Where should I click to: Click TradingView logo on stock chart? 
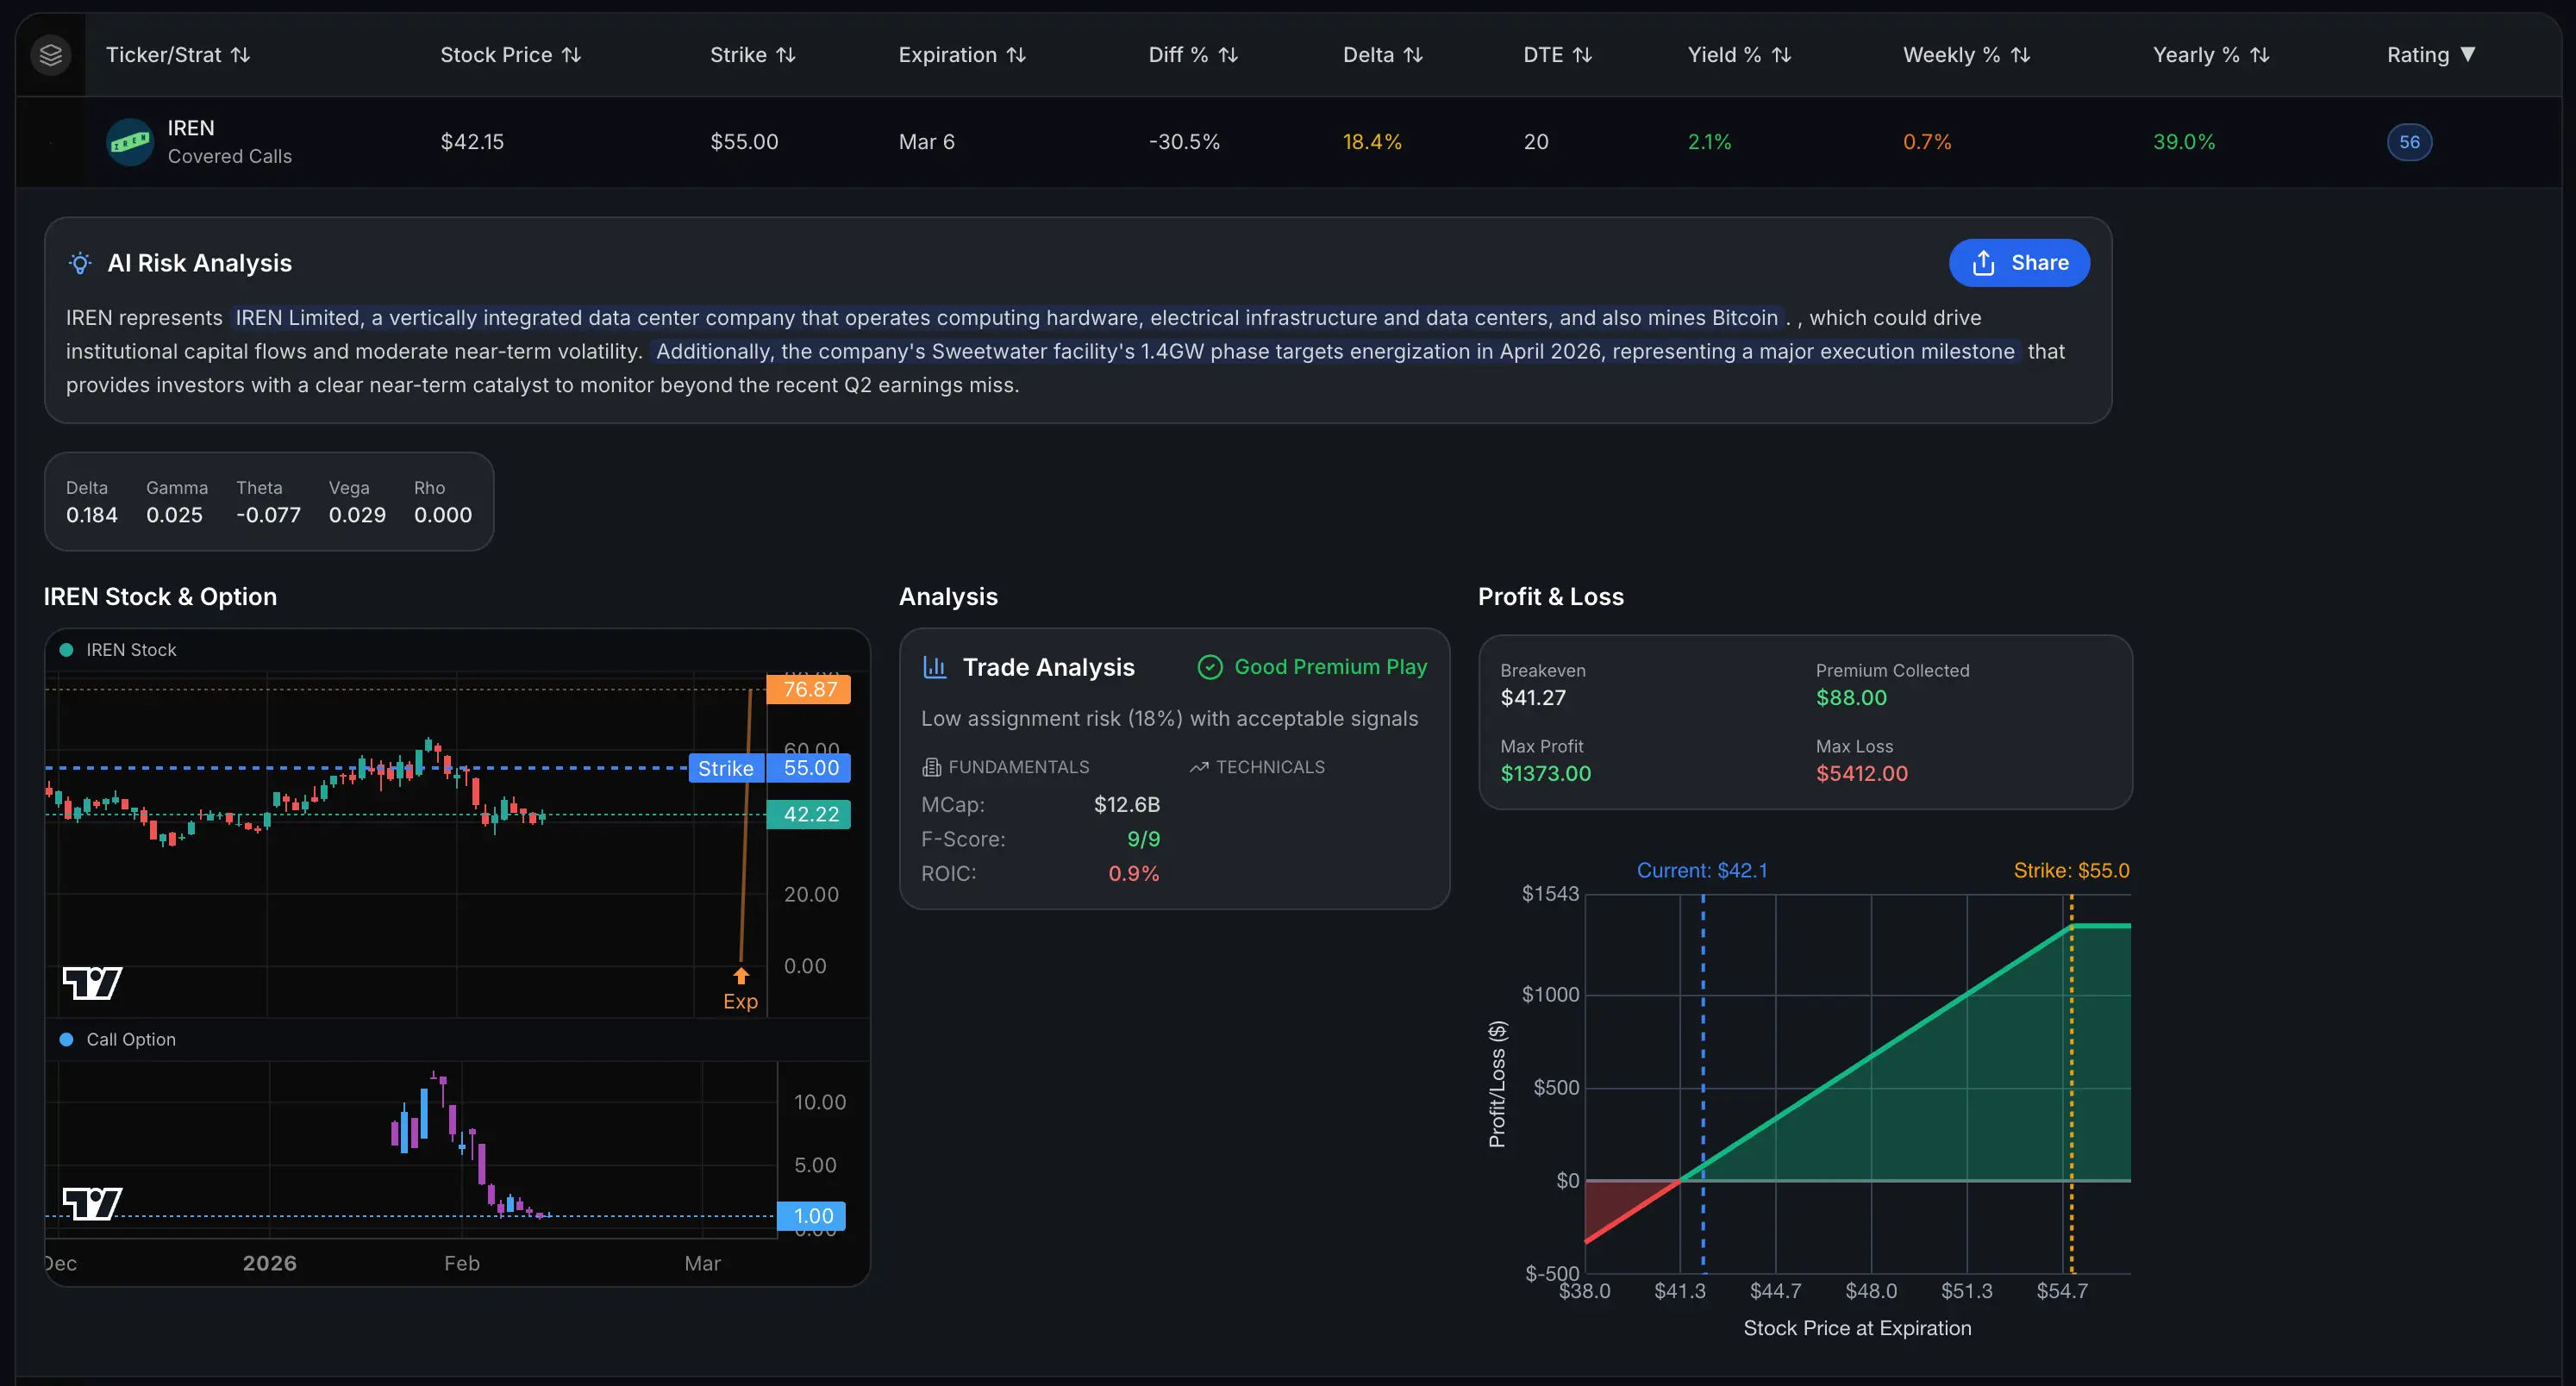click(x=92, y=983)
